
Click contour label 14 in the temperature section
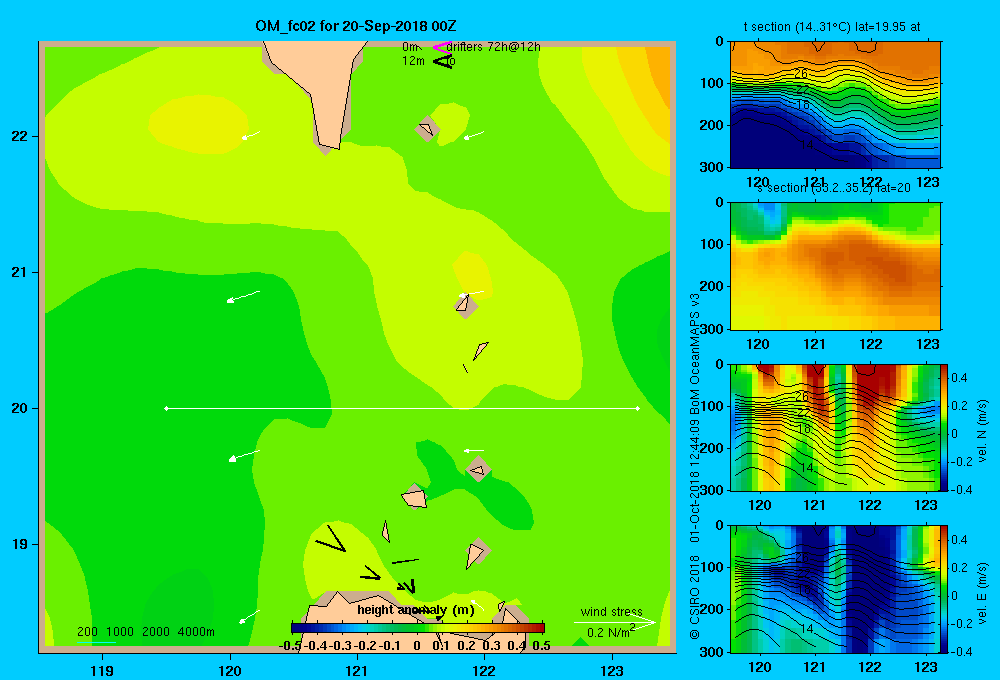tap(807, 145)
